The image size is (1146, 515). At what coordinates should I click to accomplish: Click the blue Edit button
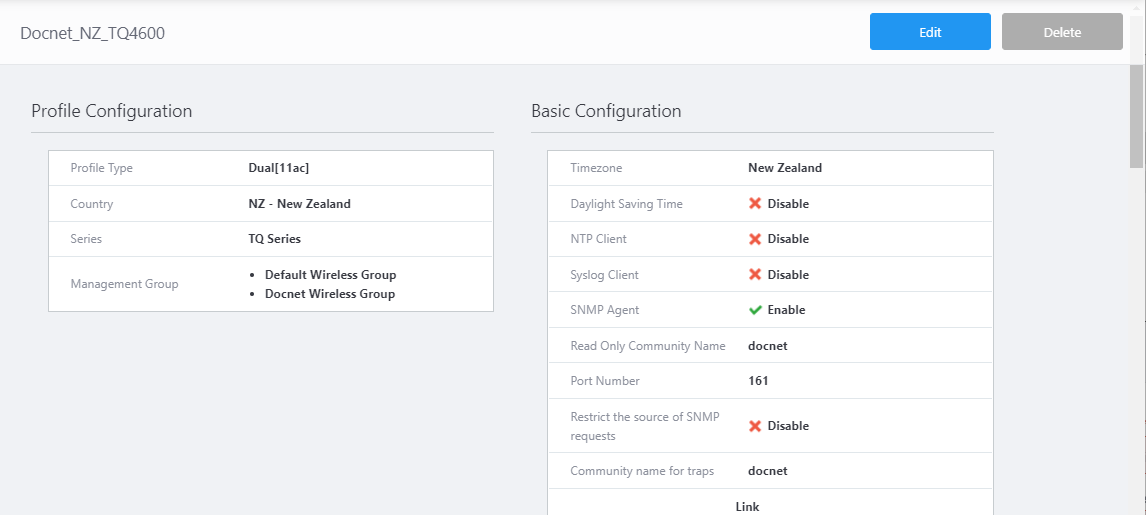[930, 32]
